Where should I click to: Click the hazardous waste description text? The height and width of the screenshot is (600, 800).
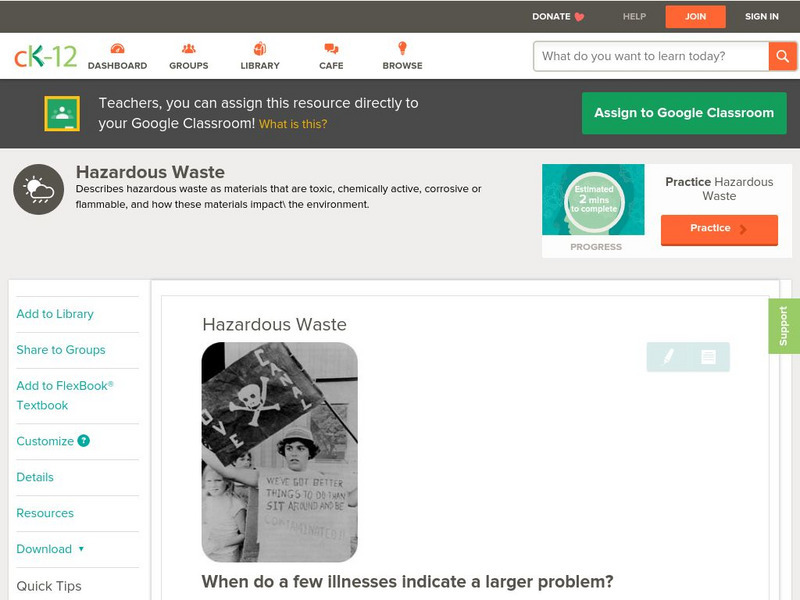[279, 196]
